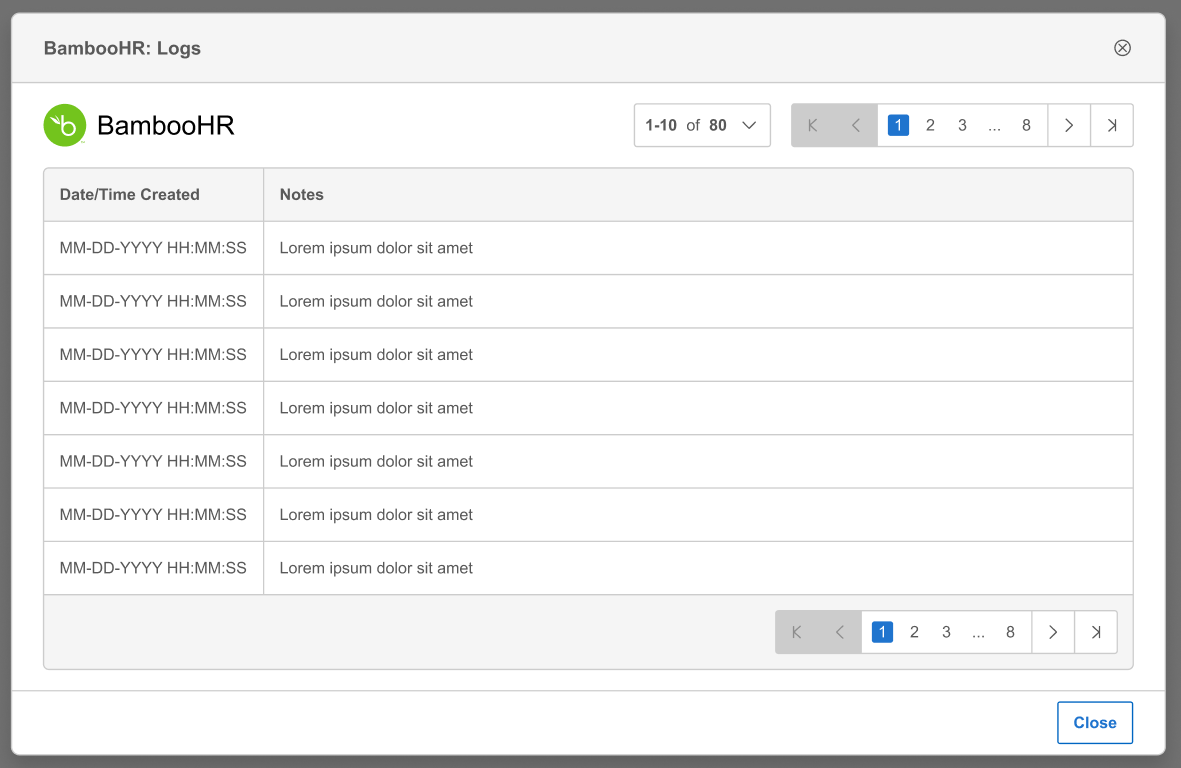The width and height of the screenshot is (1181, 768).
Task: Click the Close button
Action: [x=1094, y=723]
